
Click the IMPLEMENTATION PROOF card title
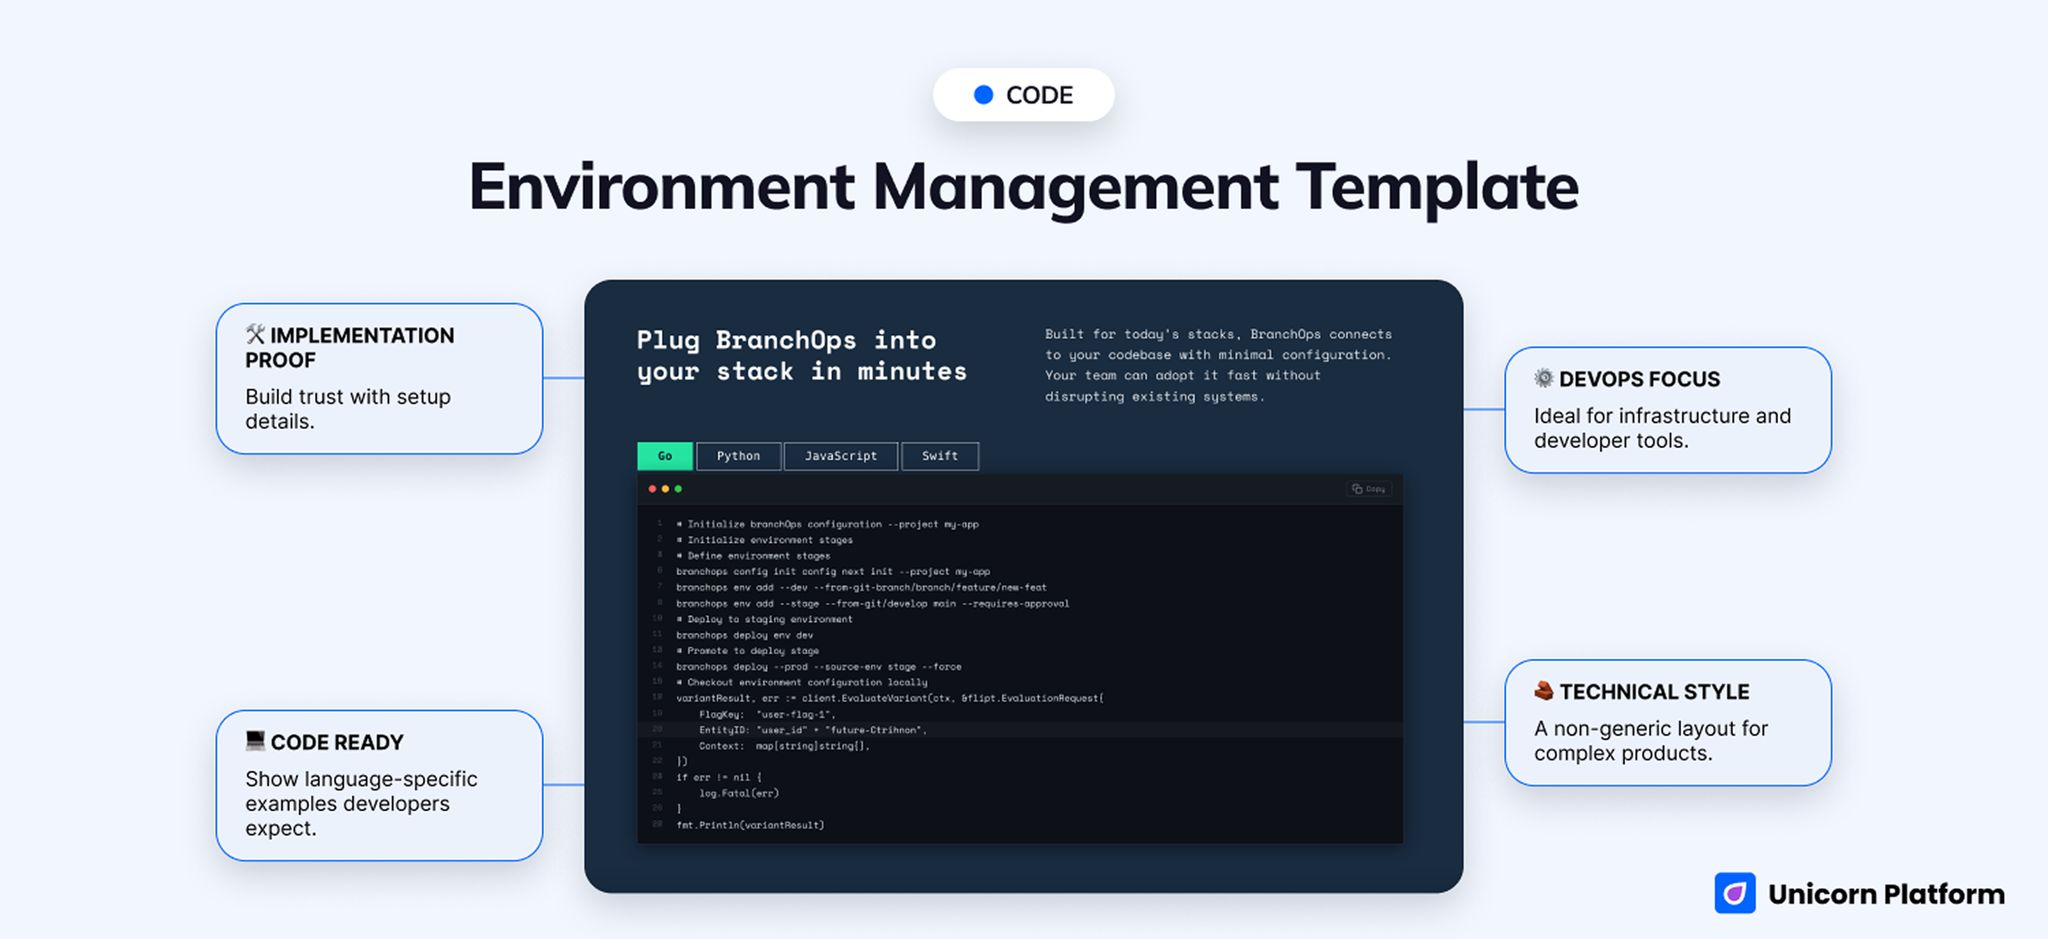click(350, 347)
